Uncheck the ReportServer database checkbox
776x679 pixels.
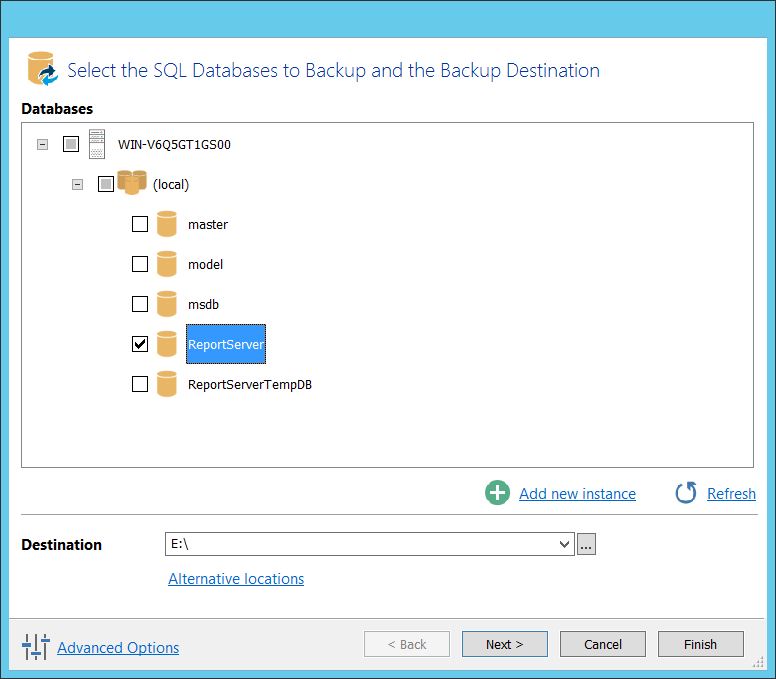(140, 343)
